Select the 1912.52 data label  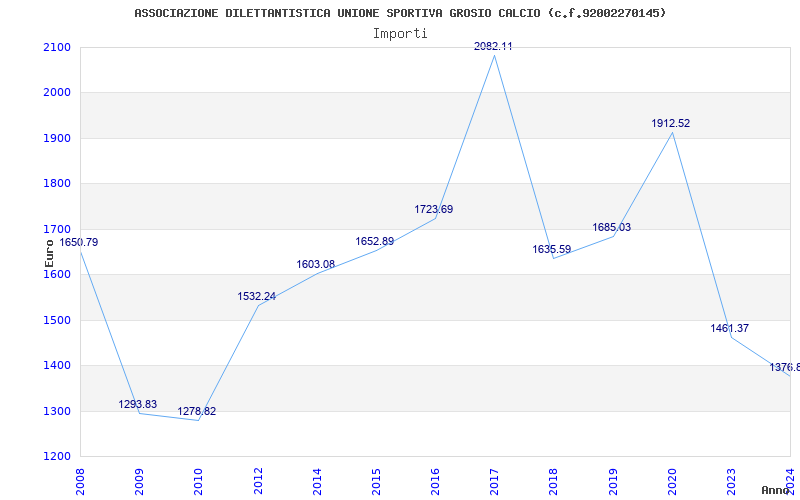point(670,123)
